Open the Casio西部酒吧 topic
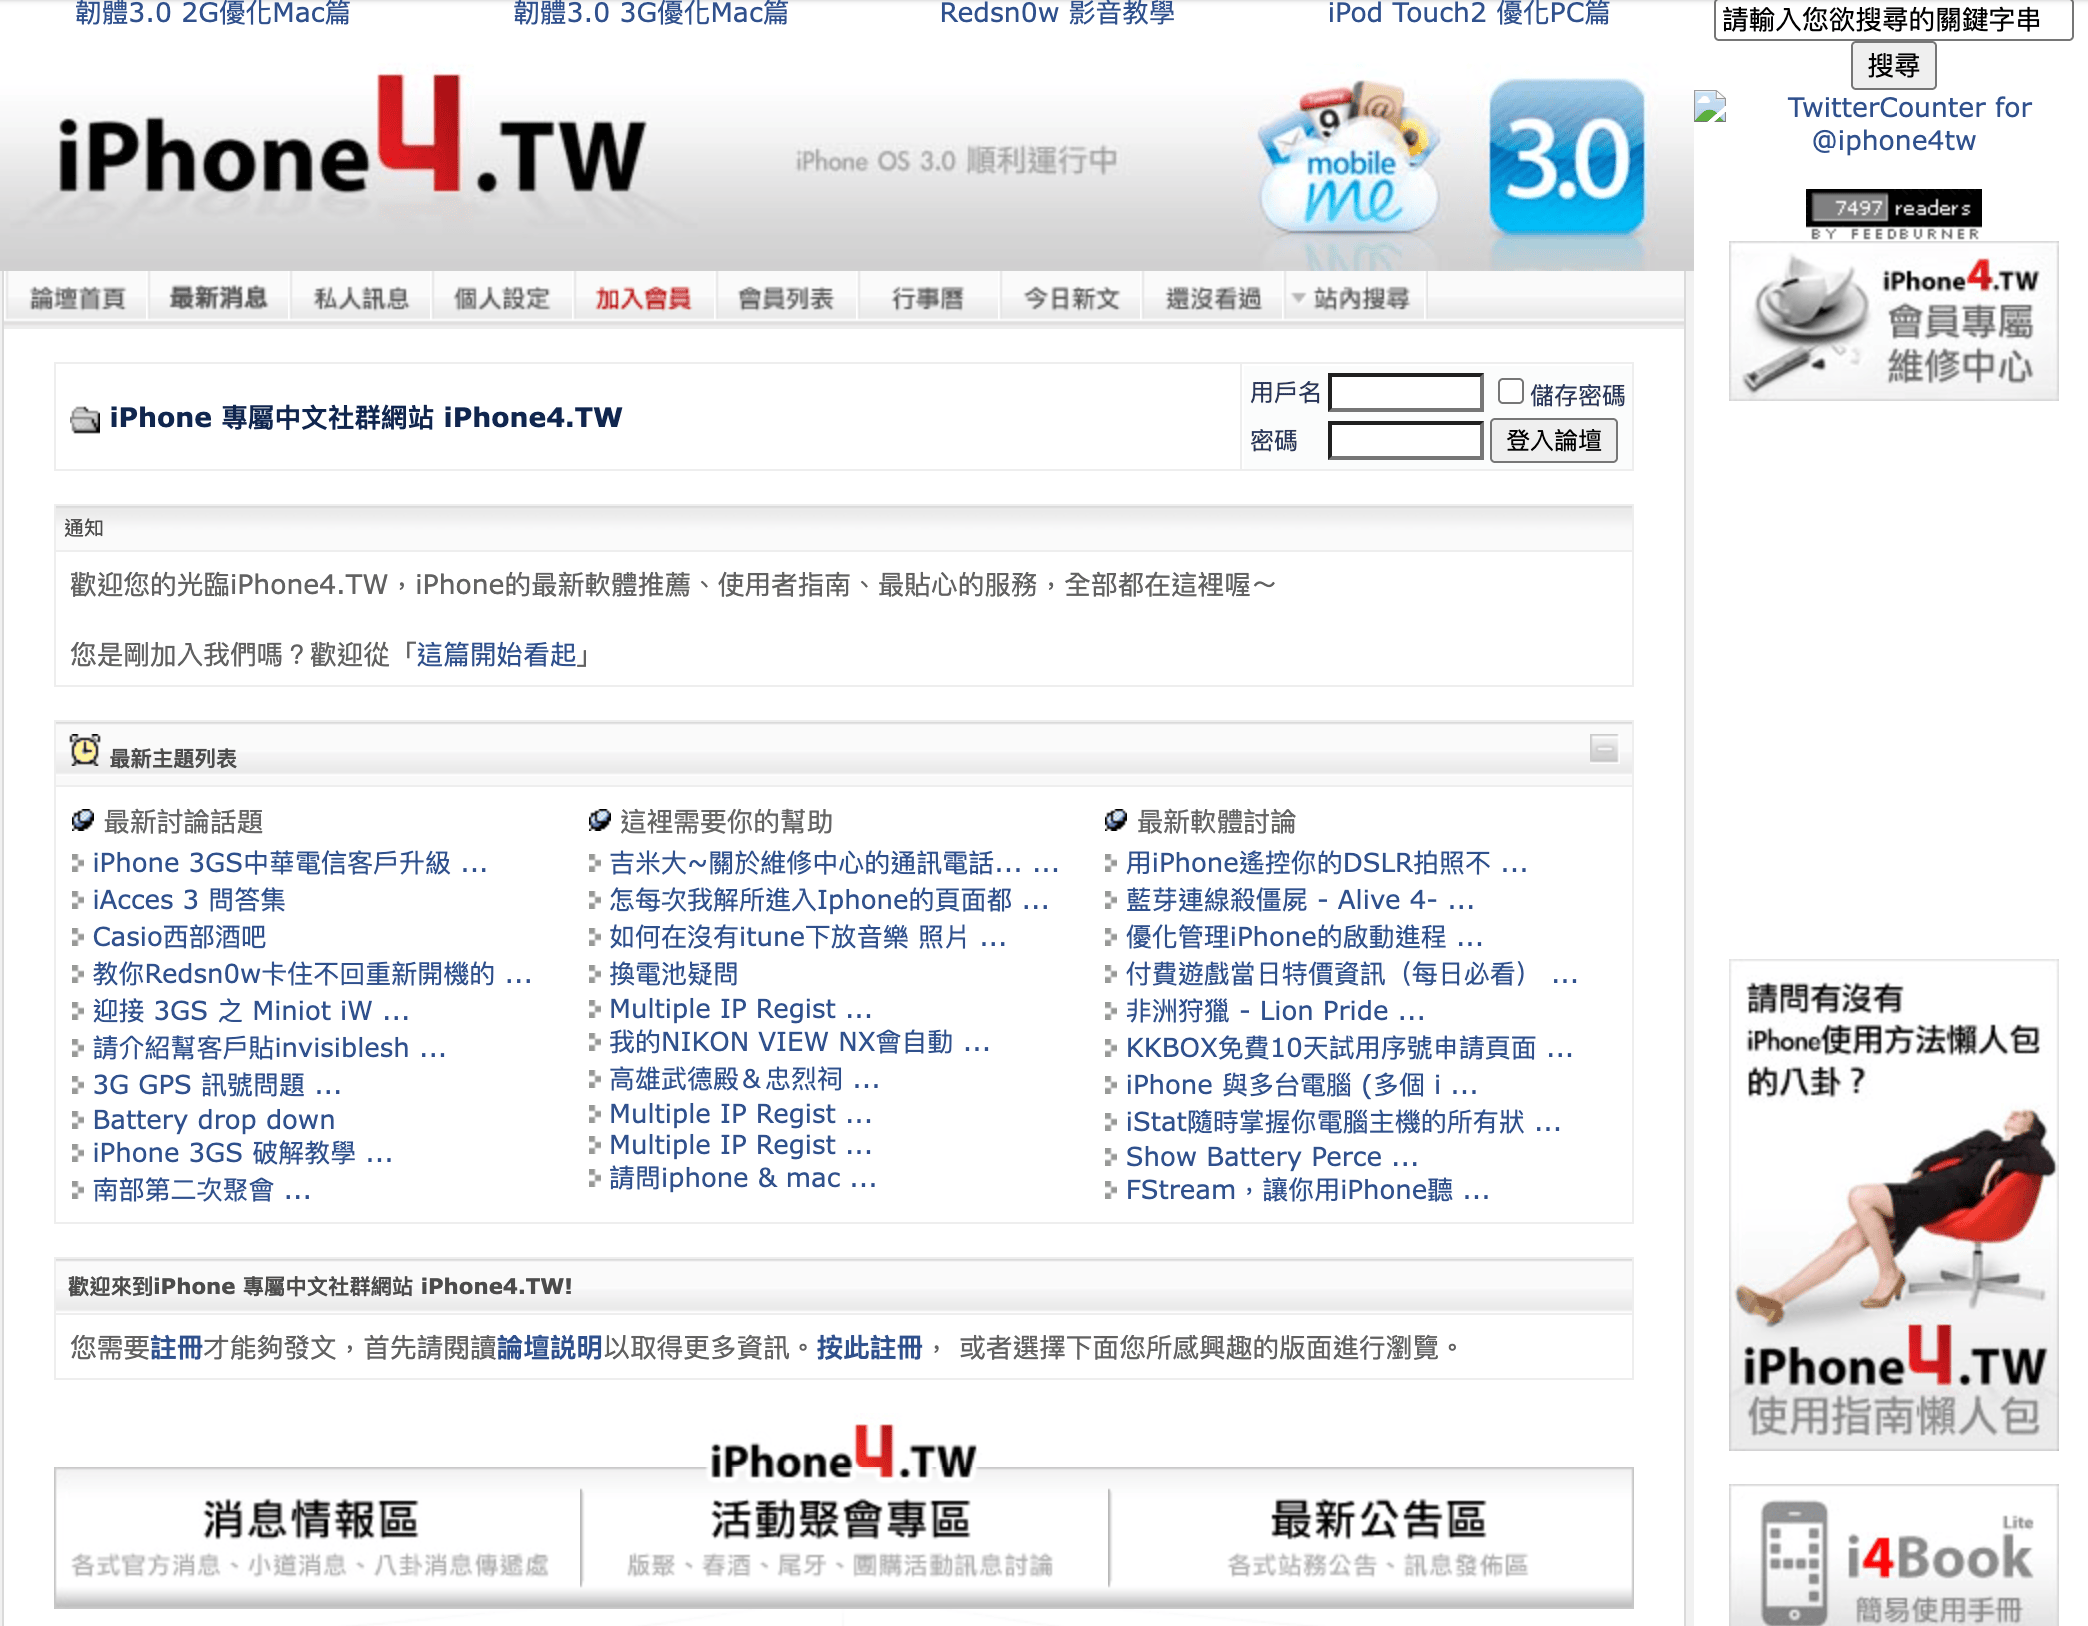This screenshot has height=1626, width=2088. point(179,937)
